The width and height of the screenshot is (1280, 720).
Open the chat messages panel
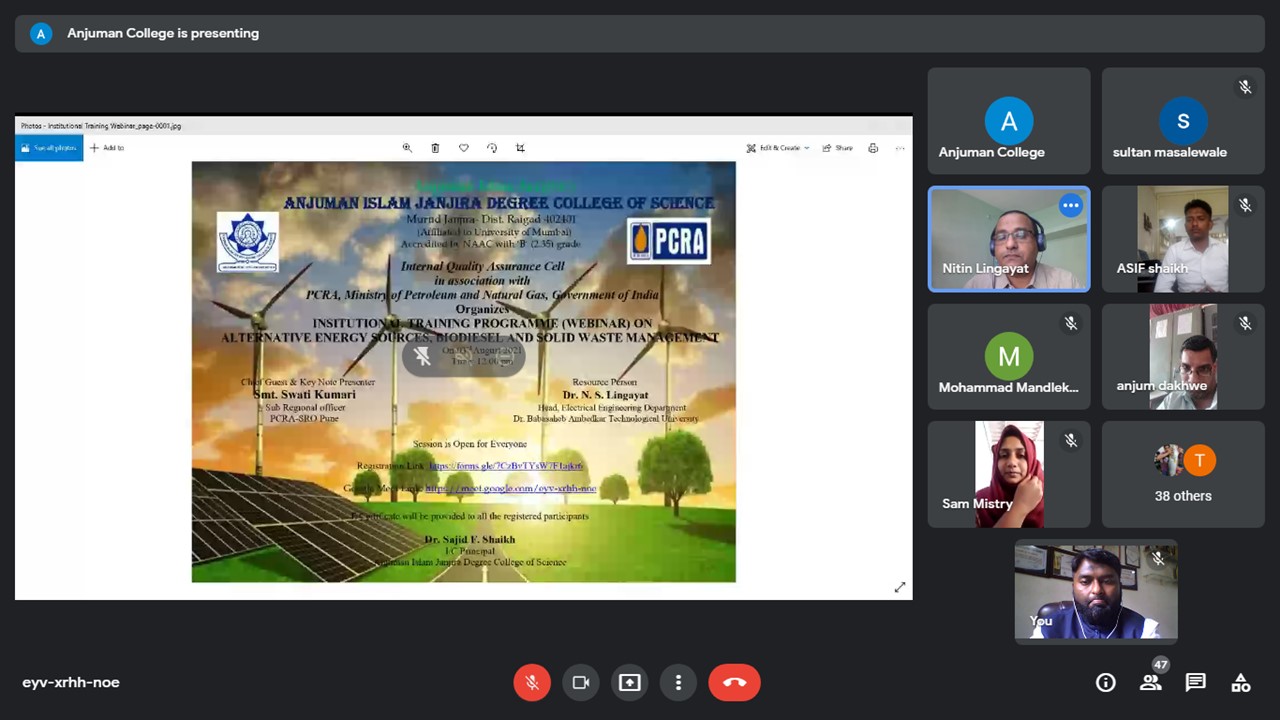(x=1195, y=682)
